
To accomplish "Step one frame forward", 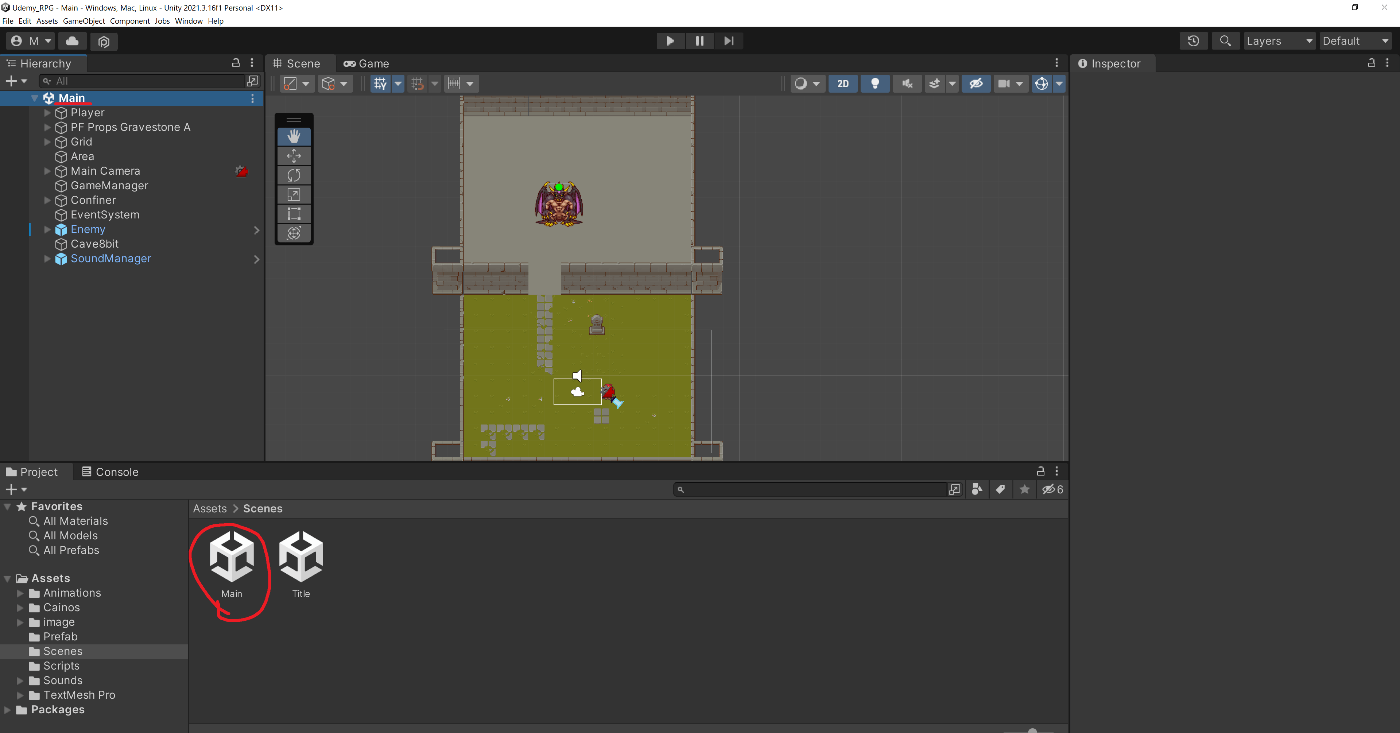I will [729, 41].
